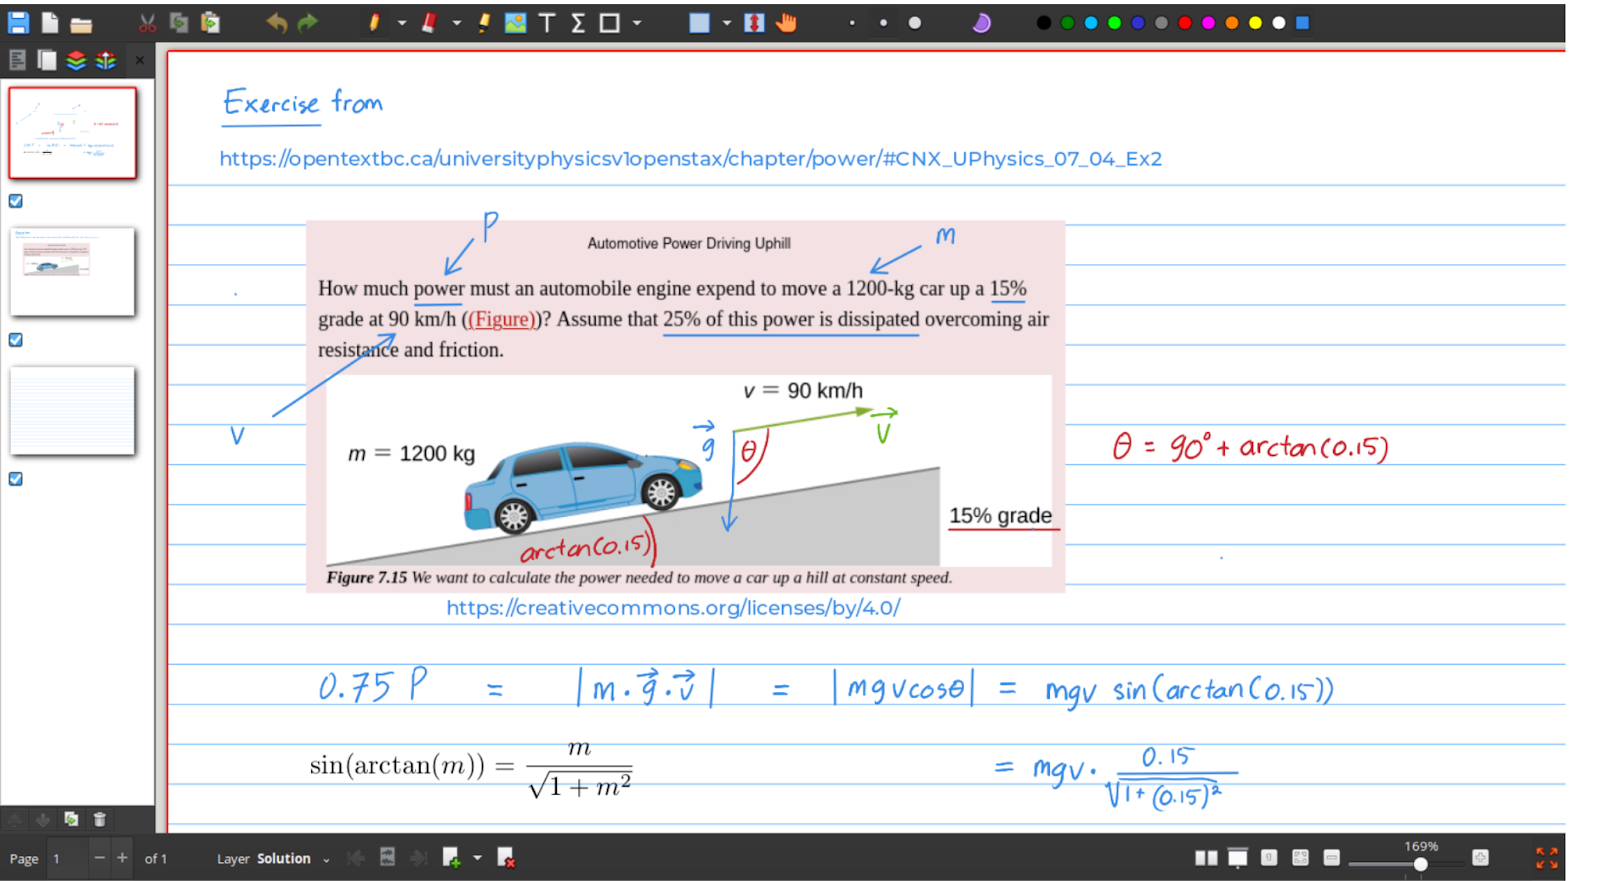
Task: Click the Undo arrow
Action: [x=276, y=23]
